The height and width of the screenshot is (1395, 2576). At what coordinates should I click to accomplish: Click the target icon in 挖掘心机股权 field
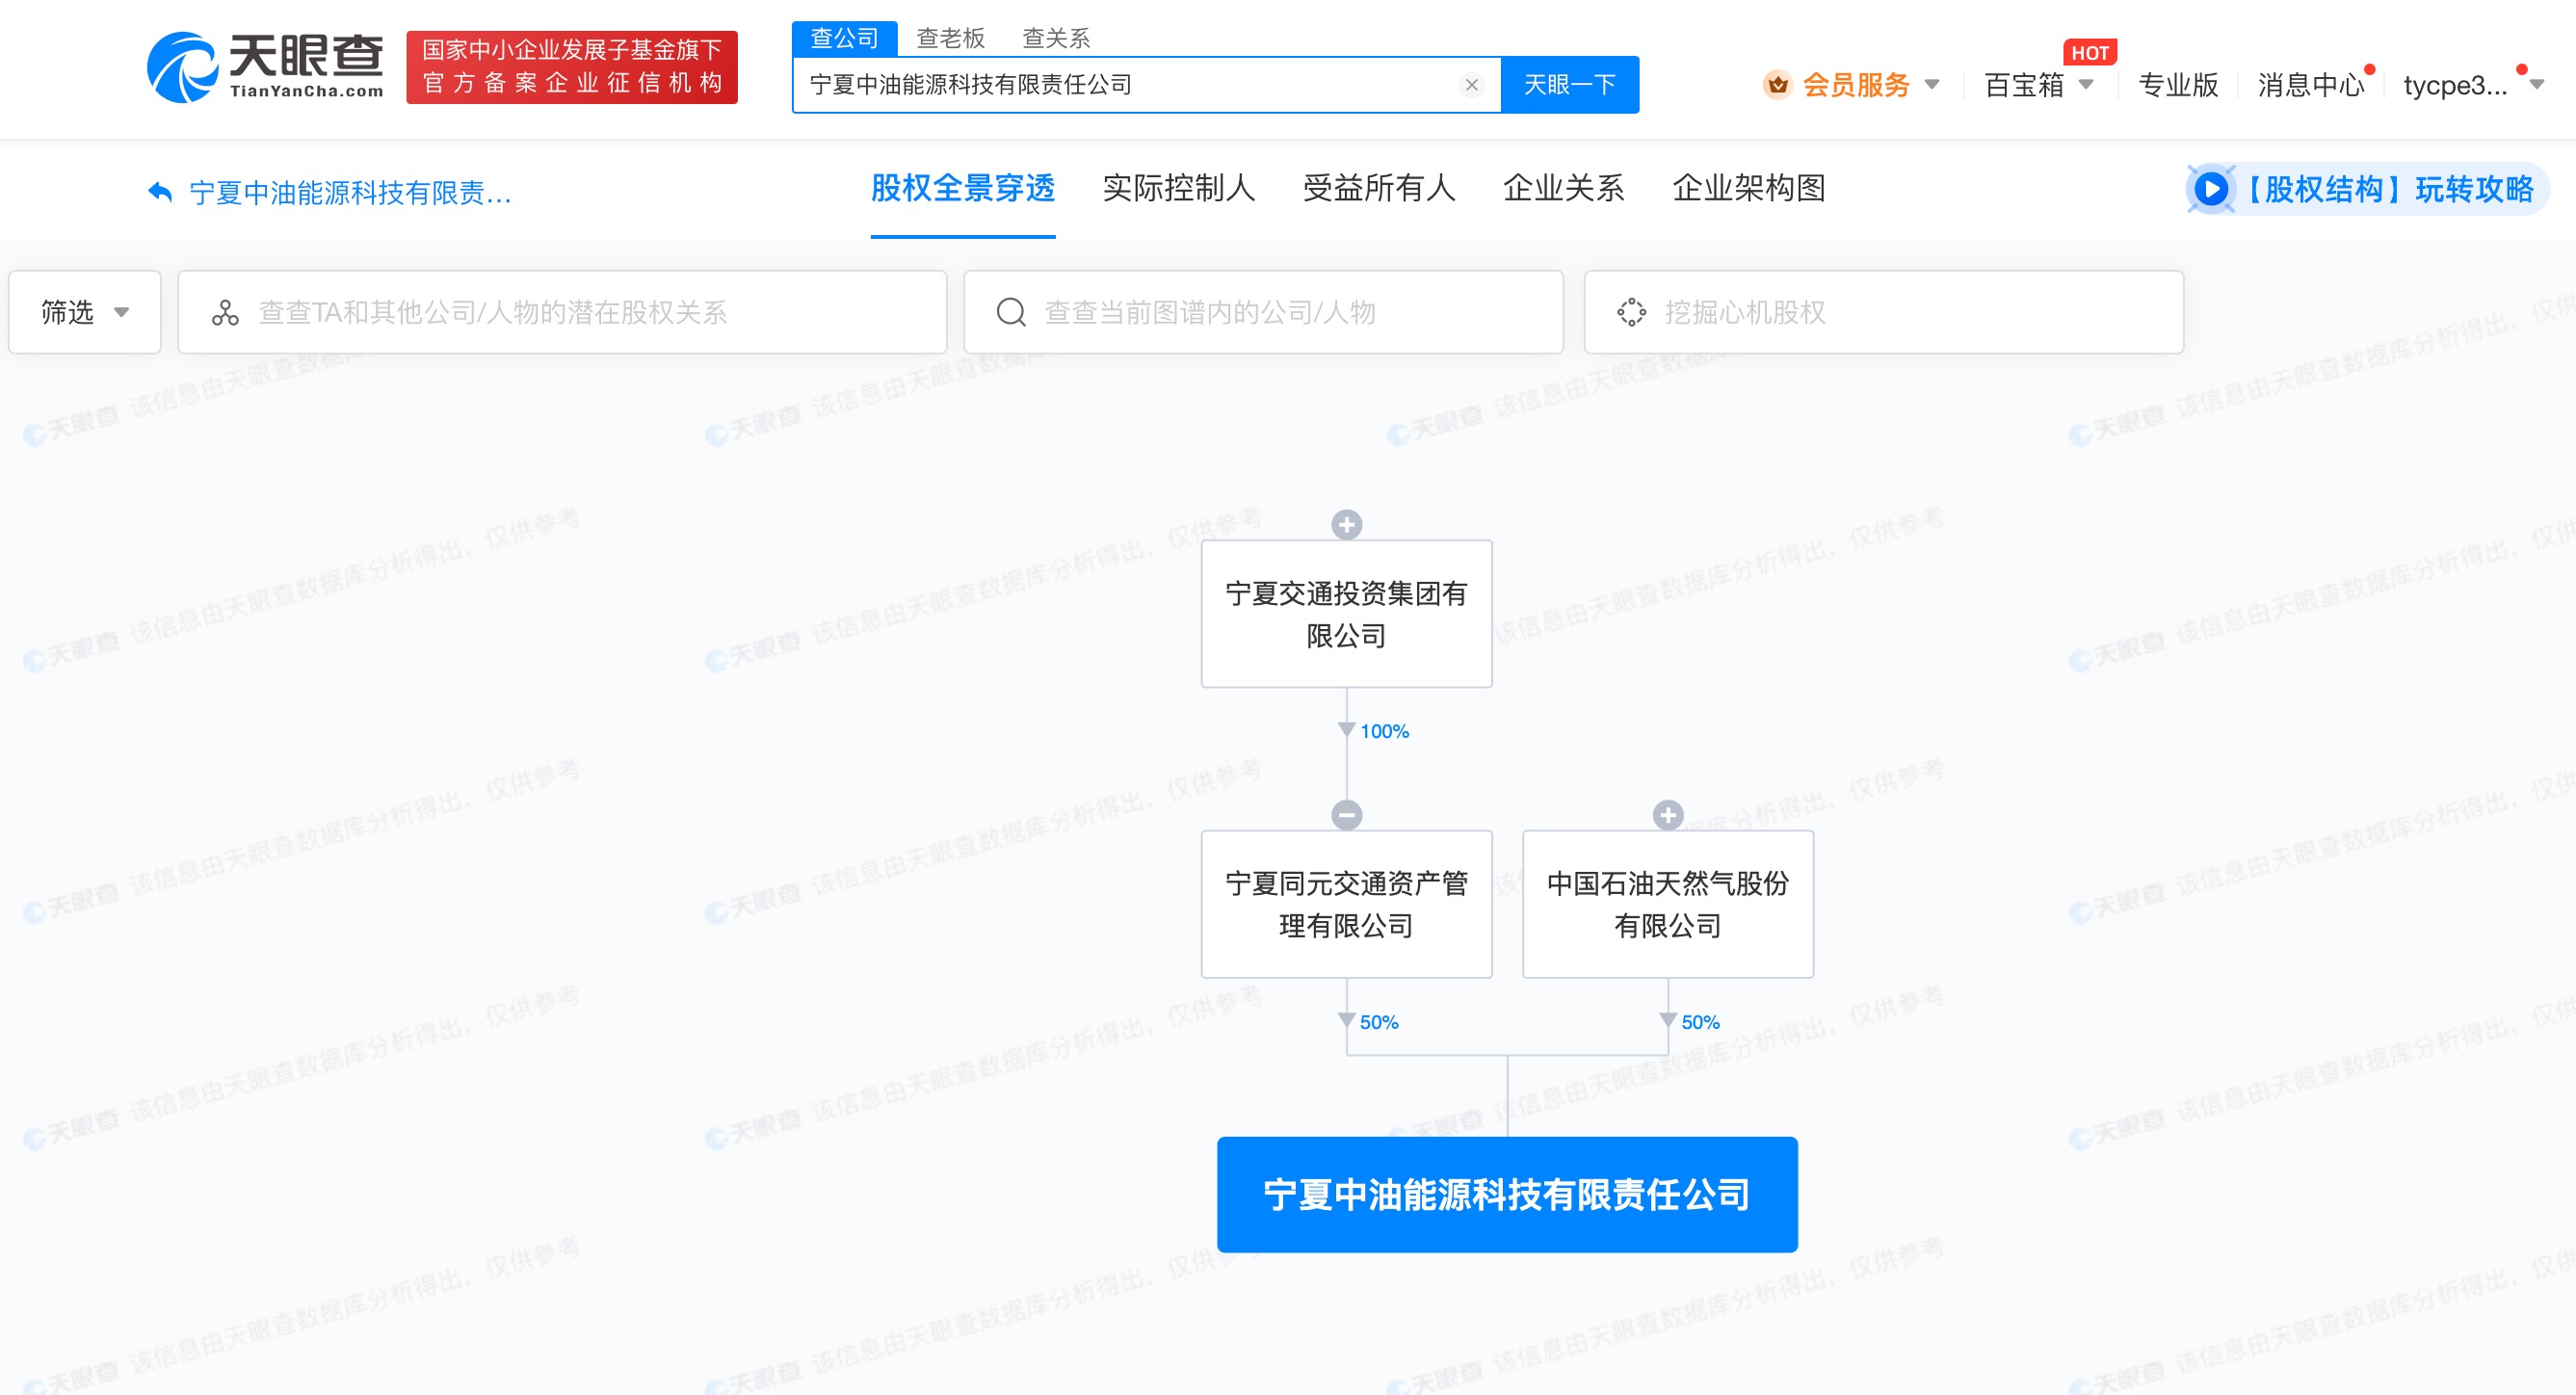(x=1631, y=313)
